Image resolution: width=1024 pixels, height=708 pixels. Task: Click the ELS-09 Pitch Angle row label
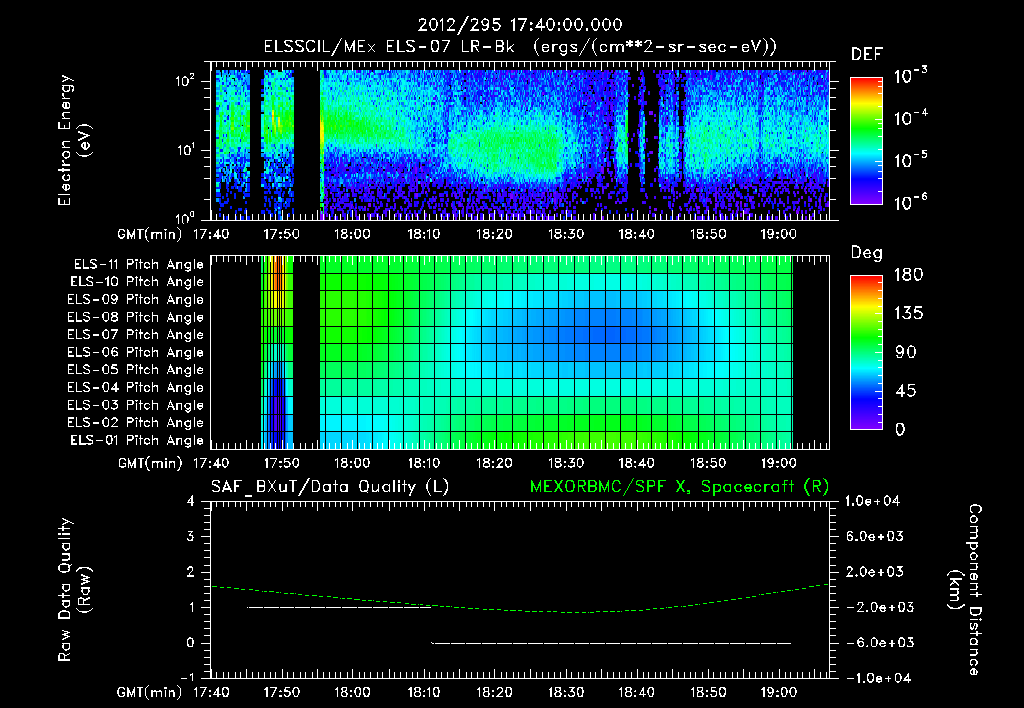click(x=135, y=300)
